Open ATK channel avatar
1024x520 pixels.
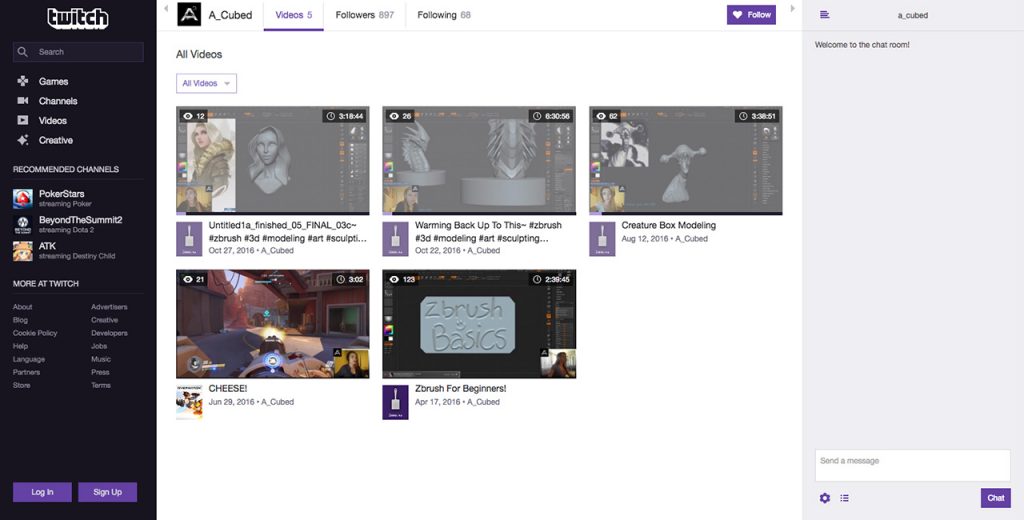coord(23,251)
